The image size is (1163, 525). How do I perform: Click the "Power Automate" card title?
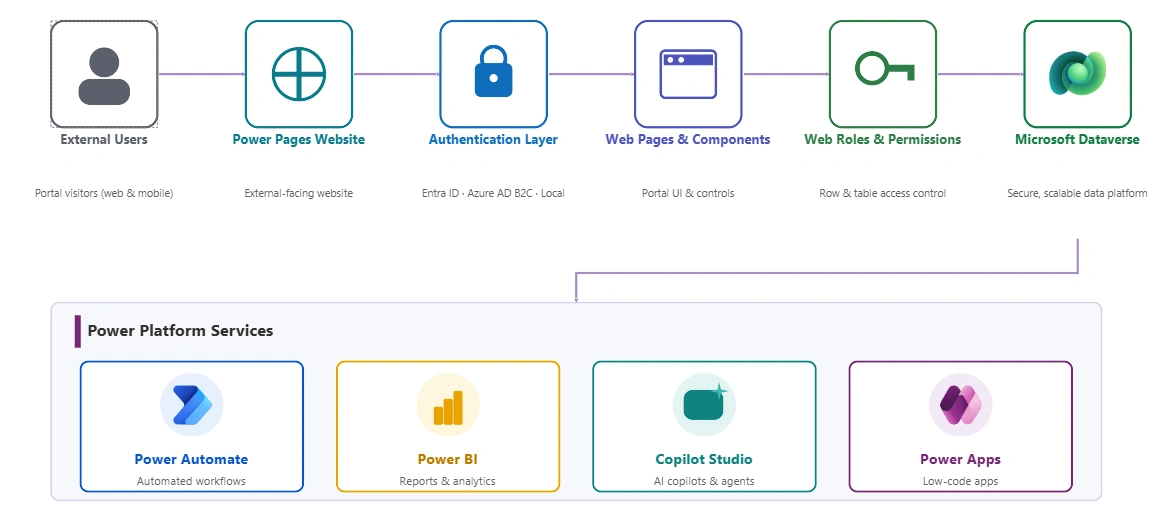click(191, 460)
